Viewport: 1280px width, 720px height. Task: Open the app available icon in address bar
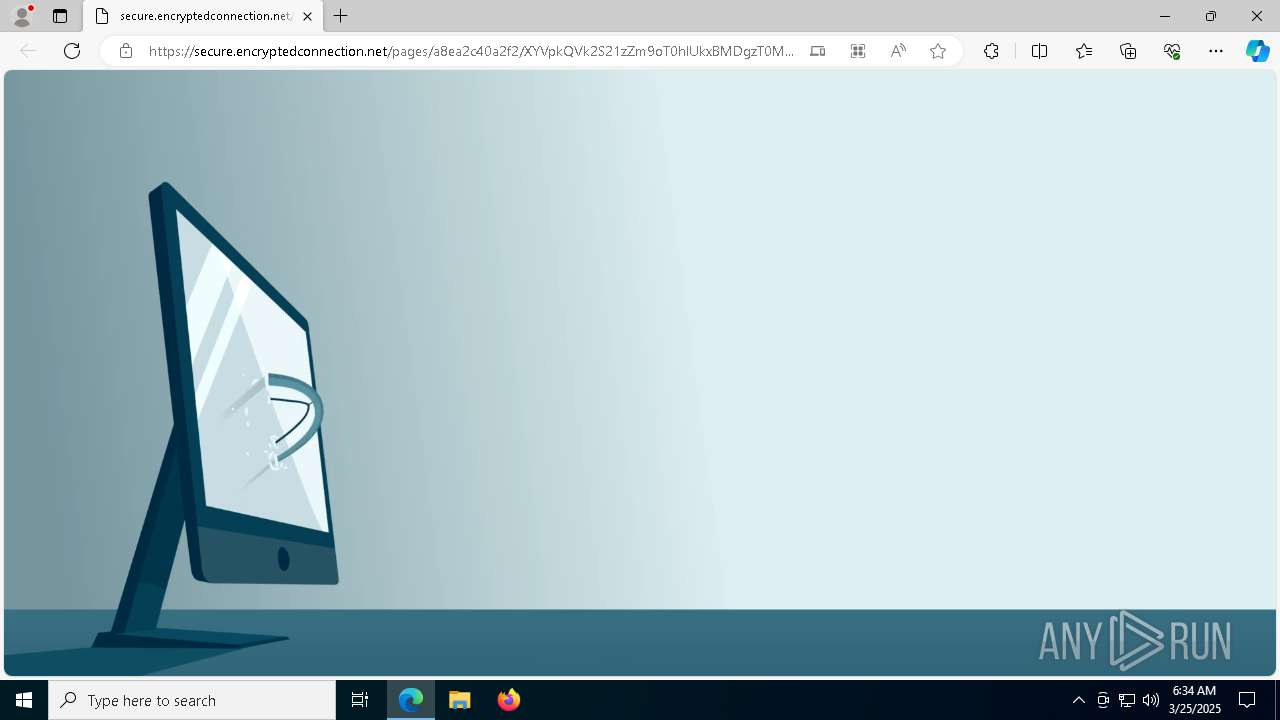pyautogui.click(x=818, y=51)
